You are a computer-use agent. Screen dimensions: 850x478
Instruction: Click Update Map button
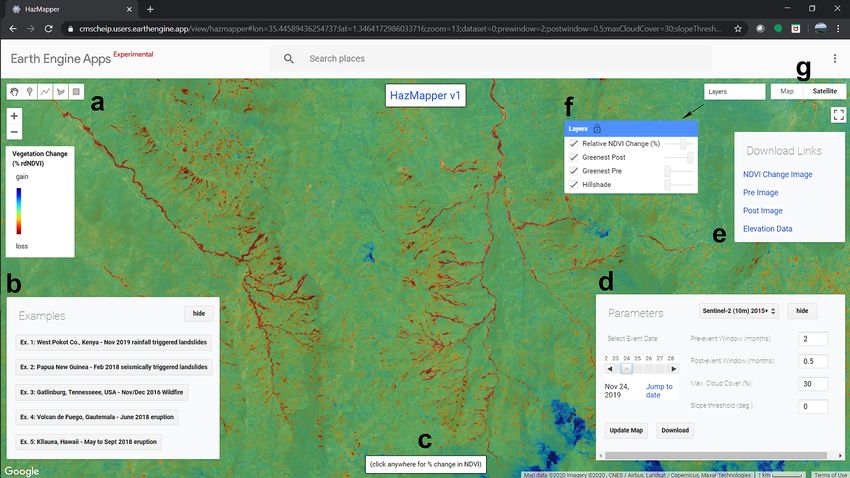[626, 430]
